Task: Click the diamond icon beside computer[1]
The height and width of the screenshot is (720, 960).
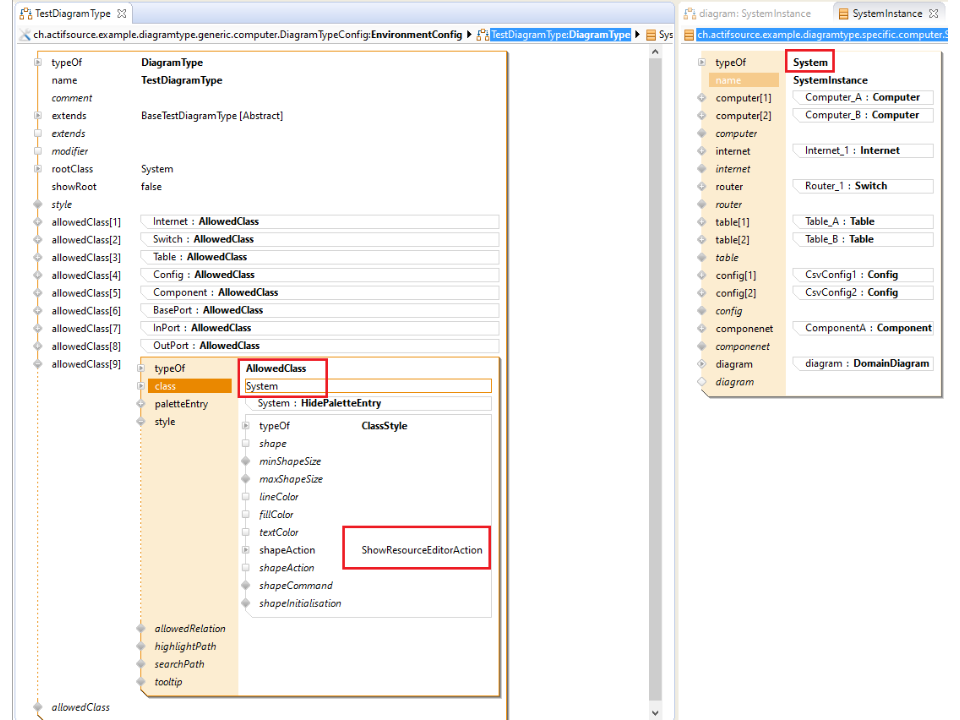Action: tap(702, 98)
